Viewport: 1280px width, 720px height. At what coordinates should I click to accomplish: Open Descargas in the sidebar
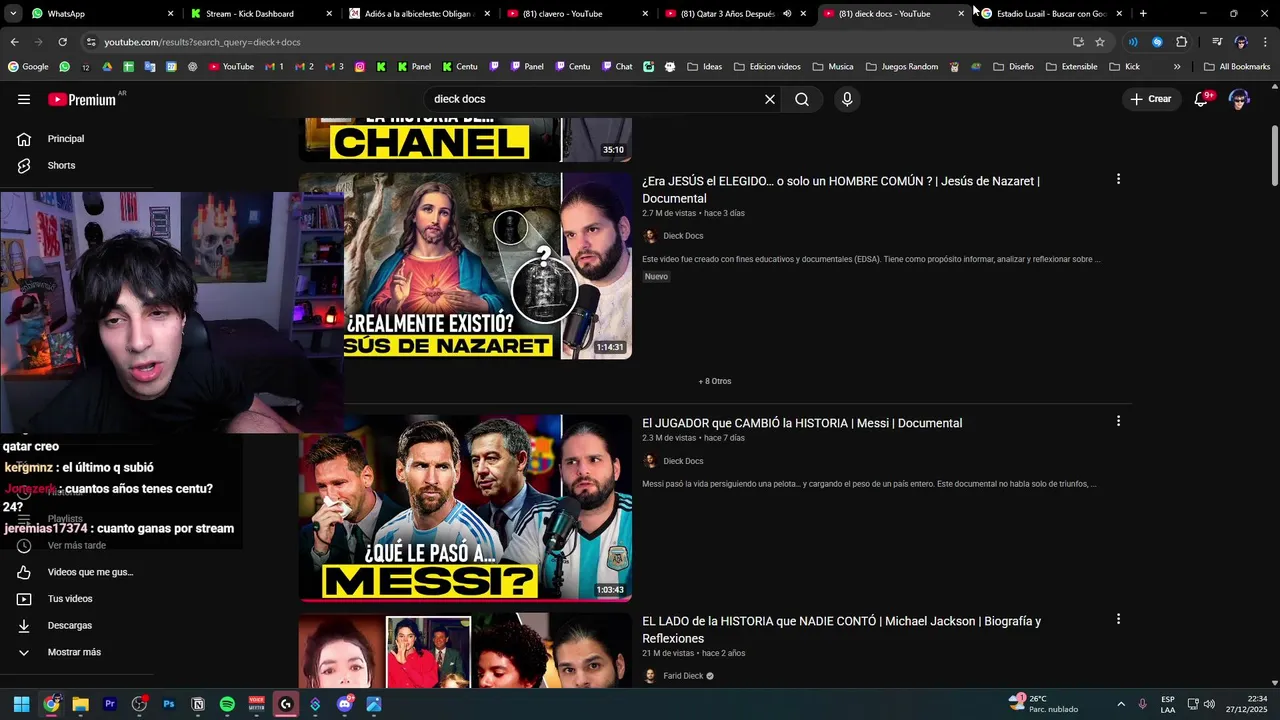[70, 625]
